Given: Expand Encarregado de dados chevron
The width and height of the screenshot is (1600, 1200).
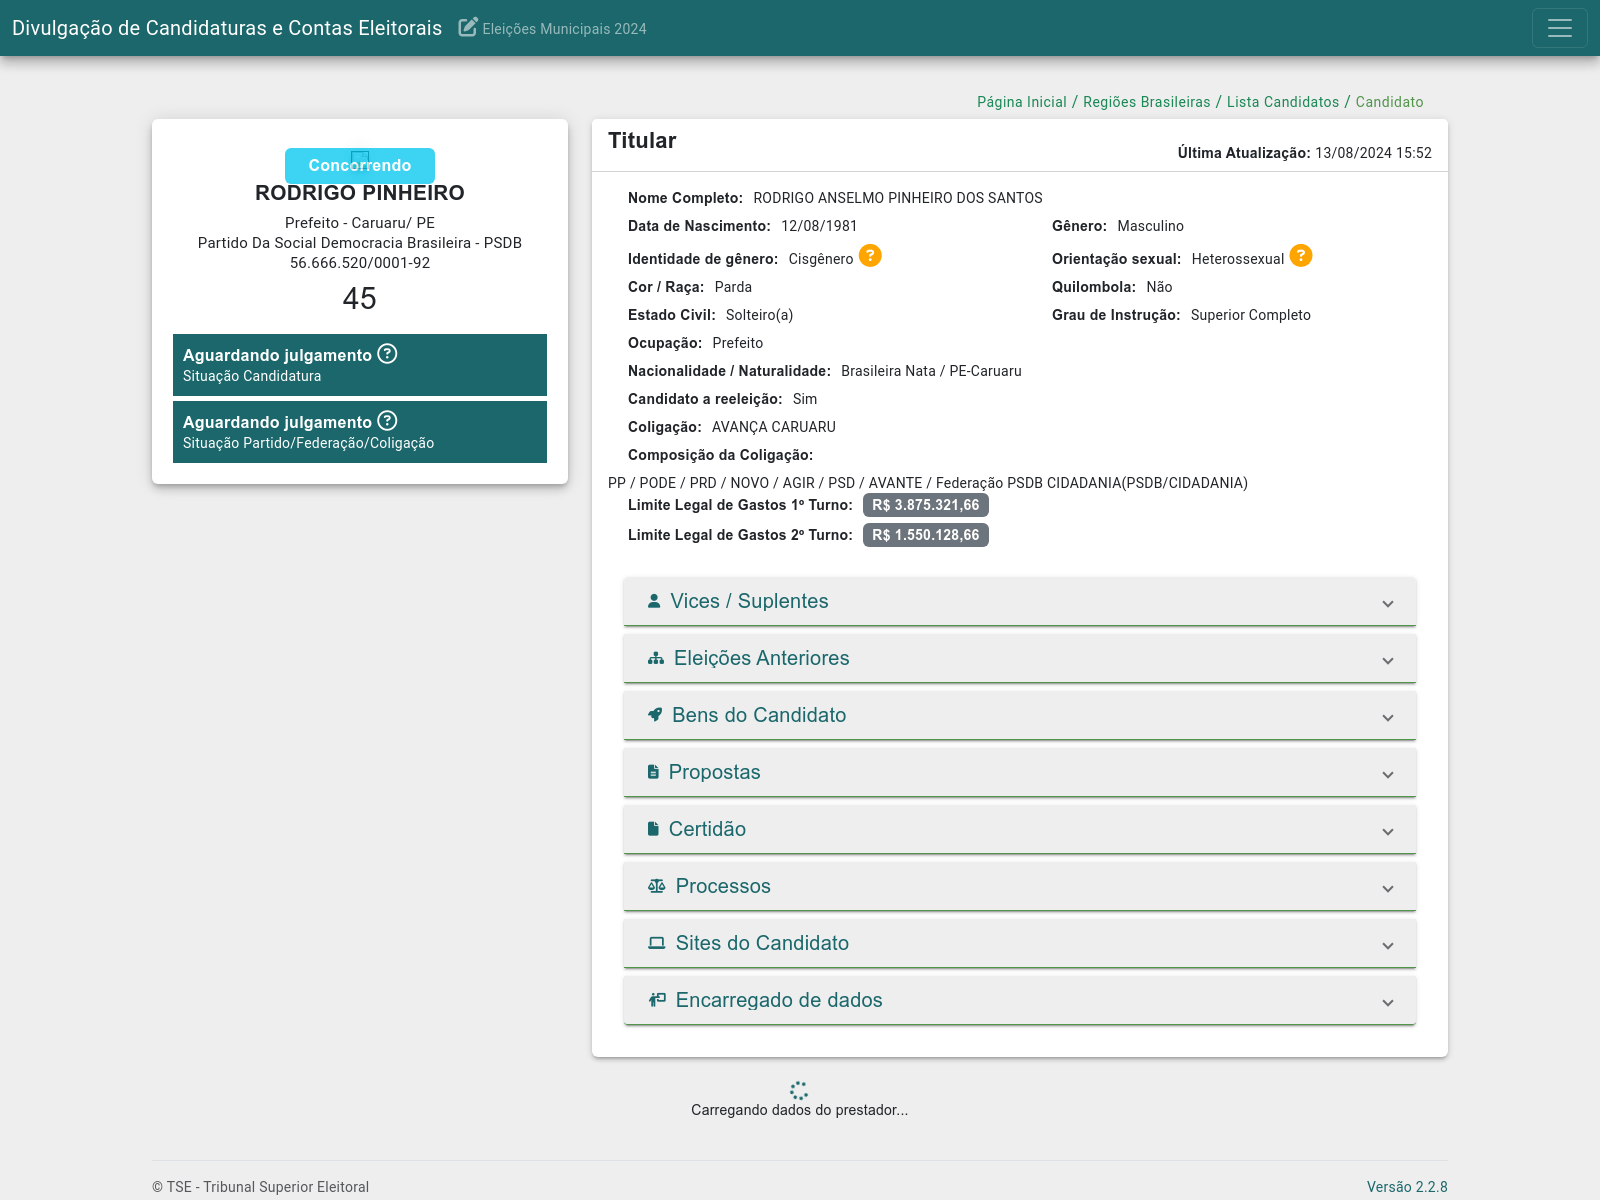Looking at the screenshot, I should (x=1388, y=1002).
